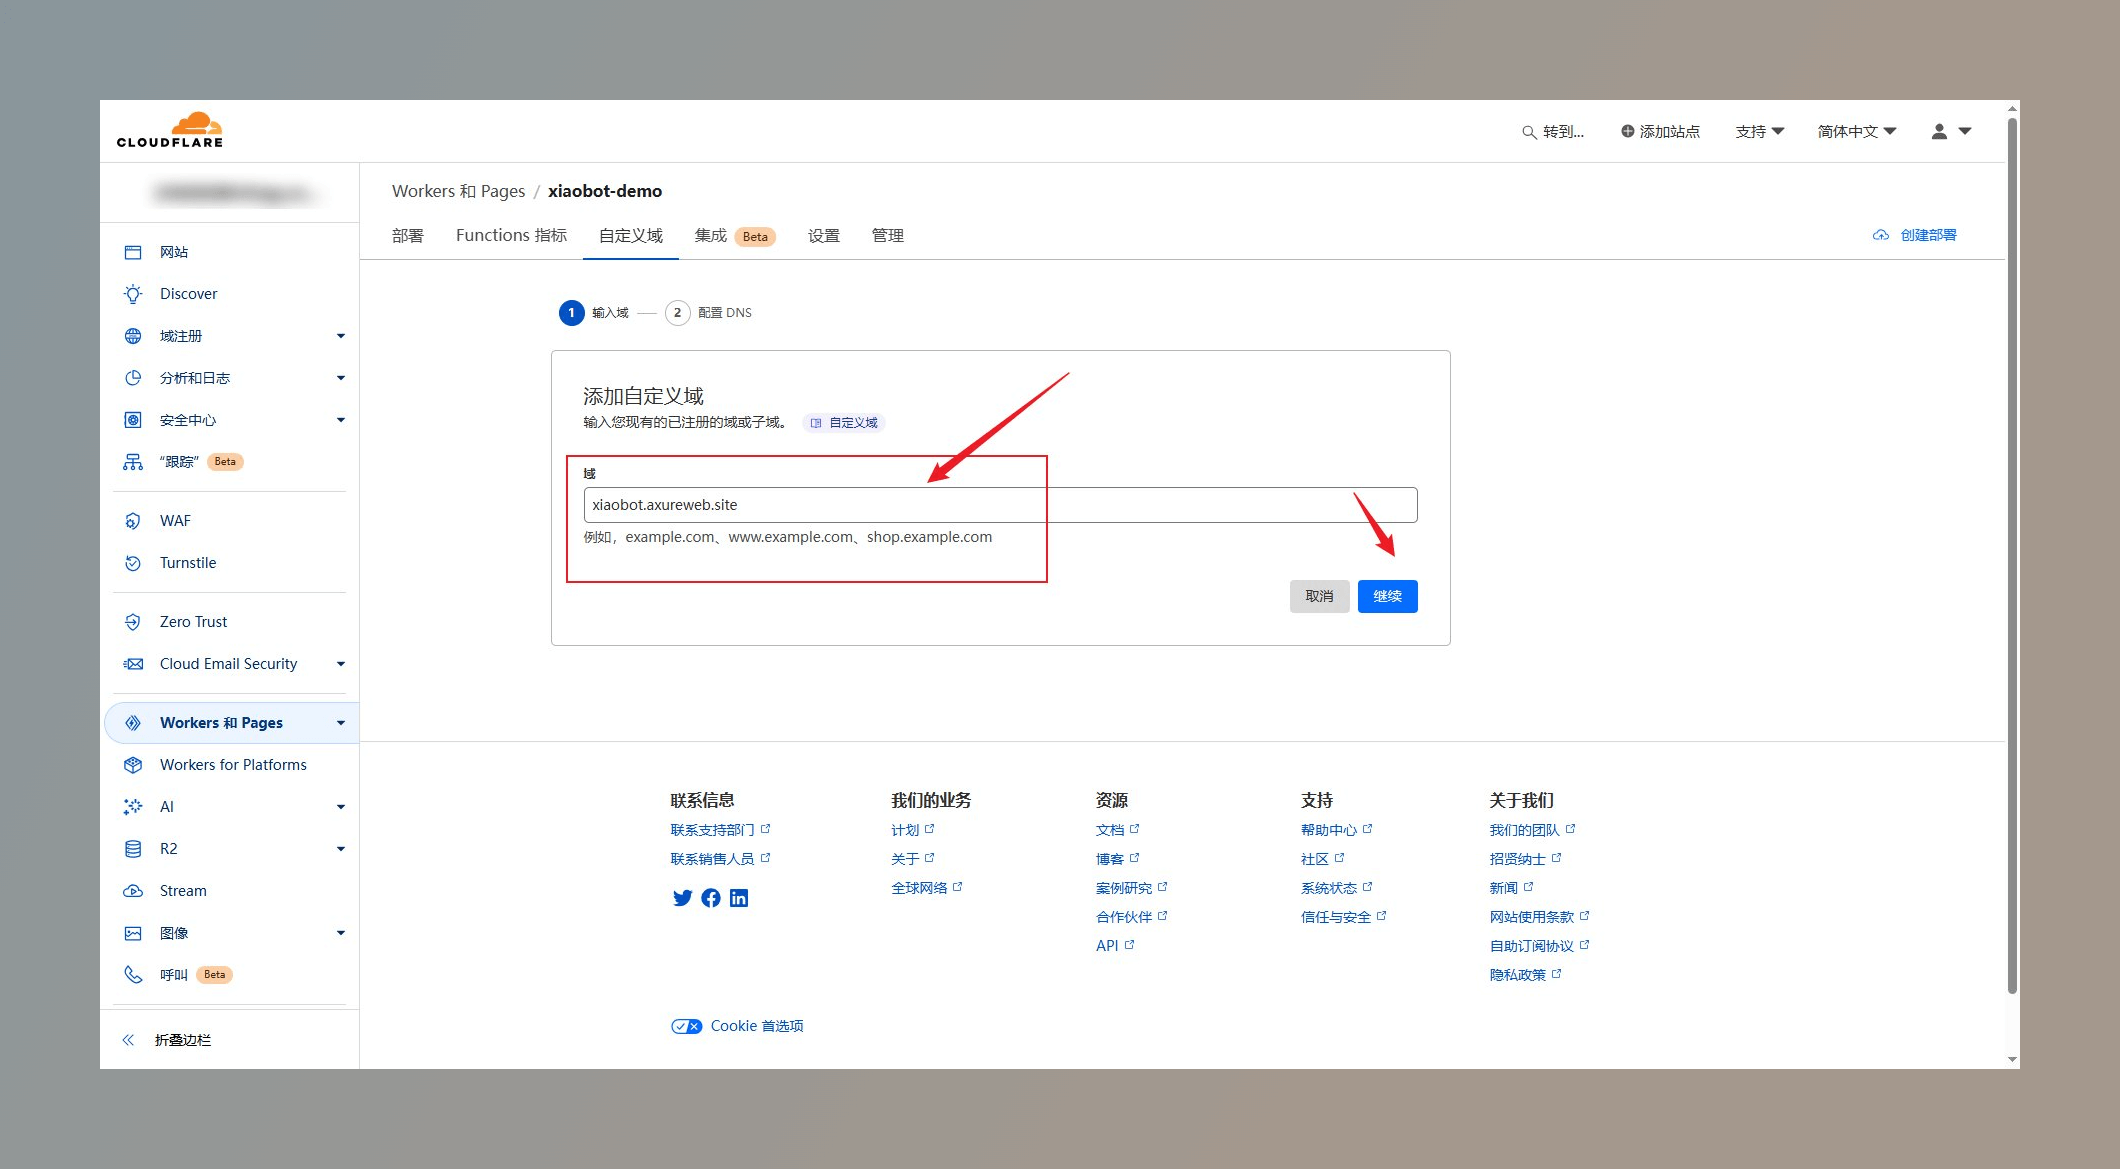
Task: Click 继续 button to proceed
Action: pyautogui.click(x=1386, y=593)
